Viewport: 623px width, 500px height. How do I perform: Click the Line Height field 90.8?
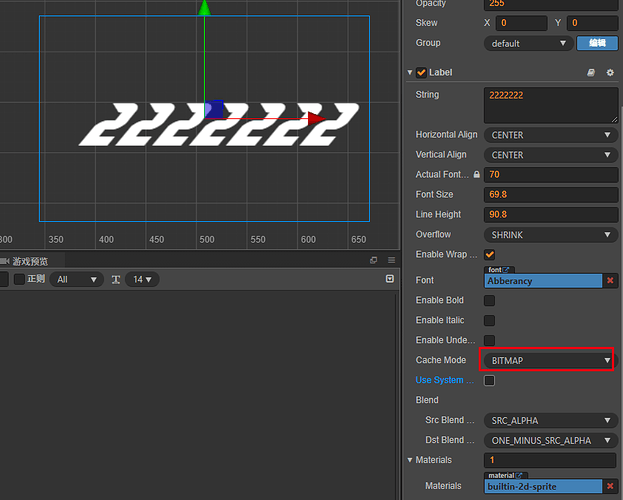tap(551, 215)
